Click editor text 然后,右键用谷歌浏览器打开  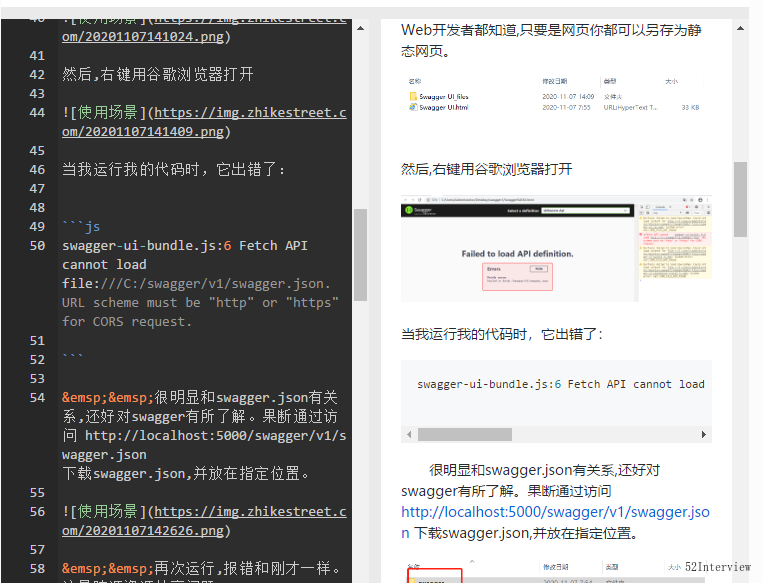[x=157, y=74]
